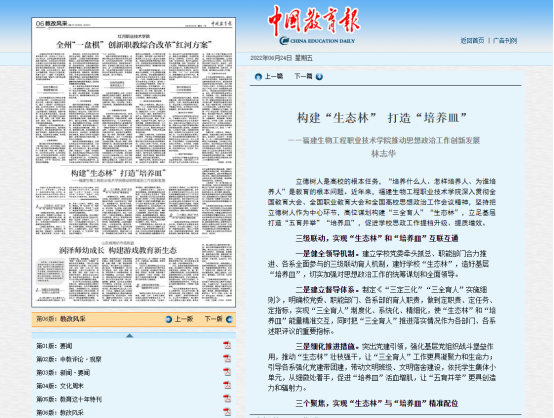The width and height of the screenshot is (554, 418).
Task: Select 第04版：文化周末 in page list
Action: [60, 386]
